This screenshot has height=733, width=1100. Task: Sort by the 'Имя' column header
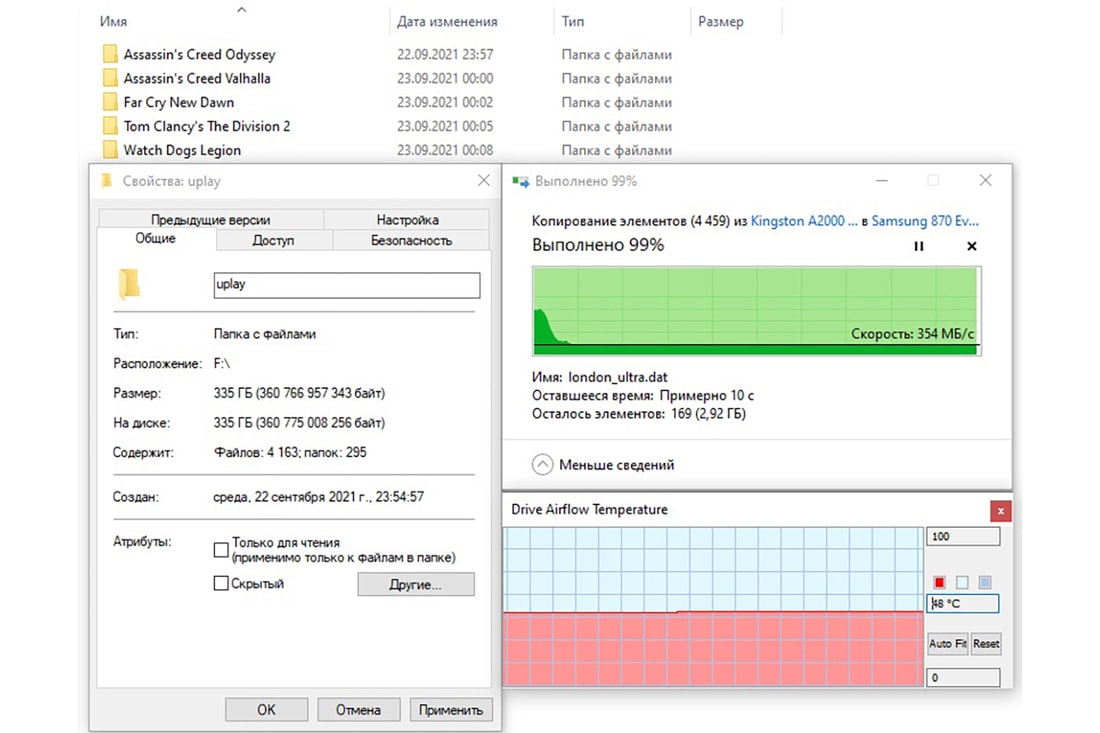click(x=113, y=22)
